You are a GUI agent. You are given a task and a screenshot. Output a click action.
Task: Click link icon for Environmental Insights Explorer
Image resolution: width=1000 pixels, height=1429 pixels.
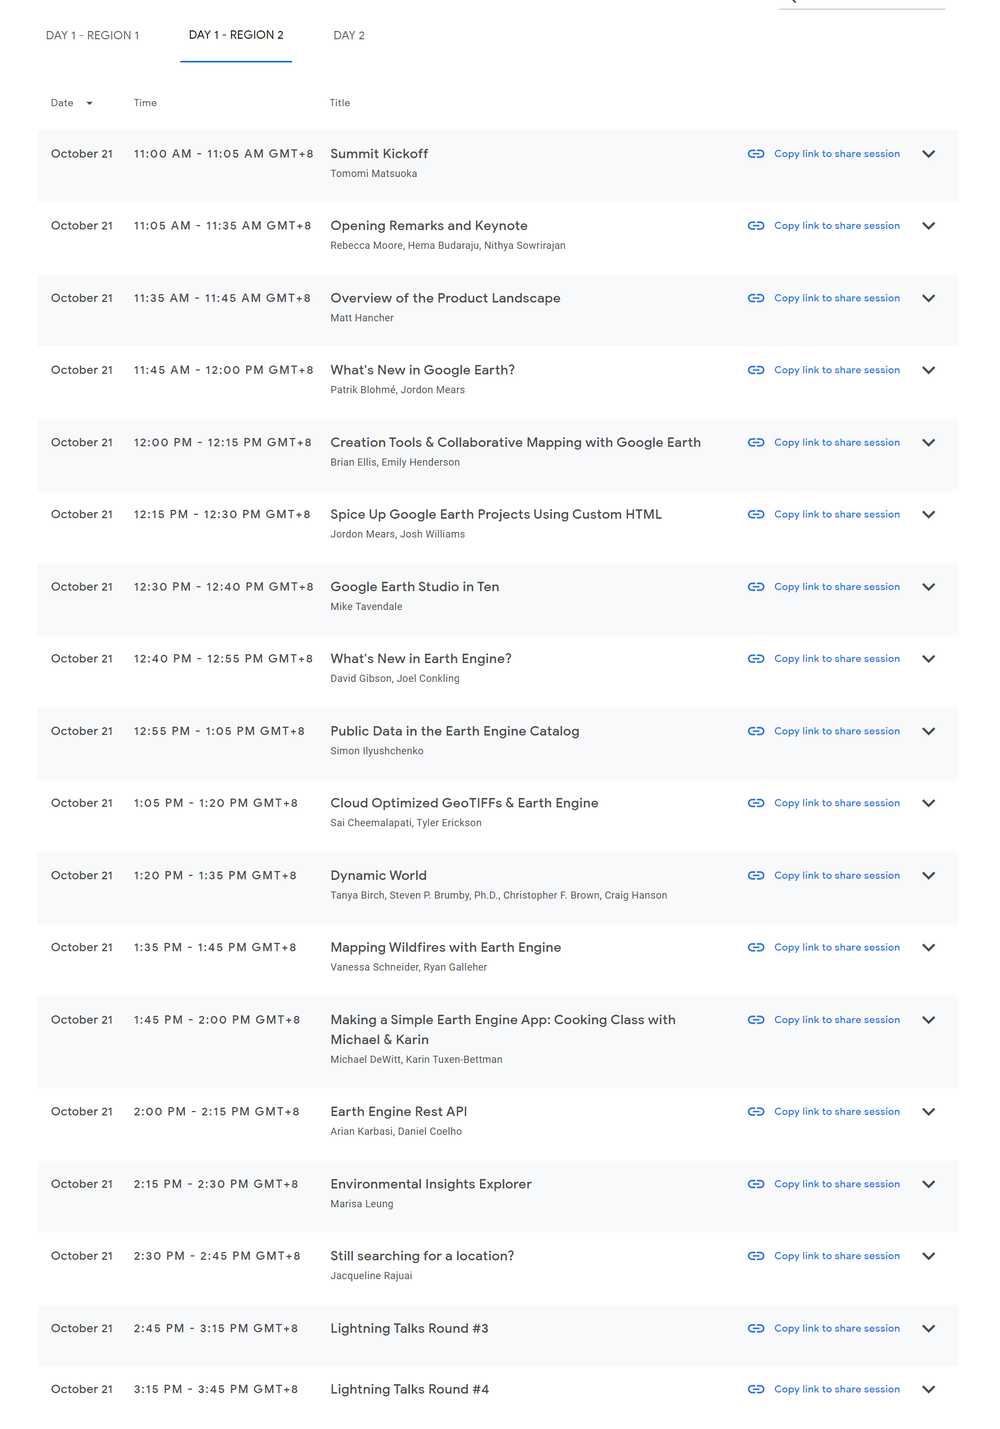(756, 1184)
